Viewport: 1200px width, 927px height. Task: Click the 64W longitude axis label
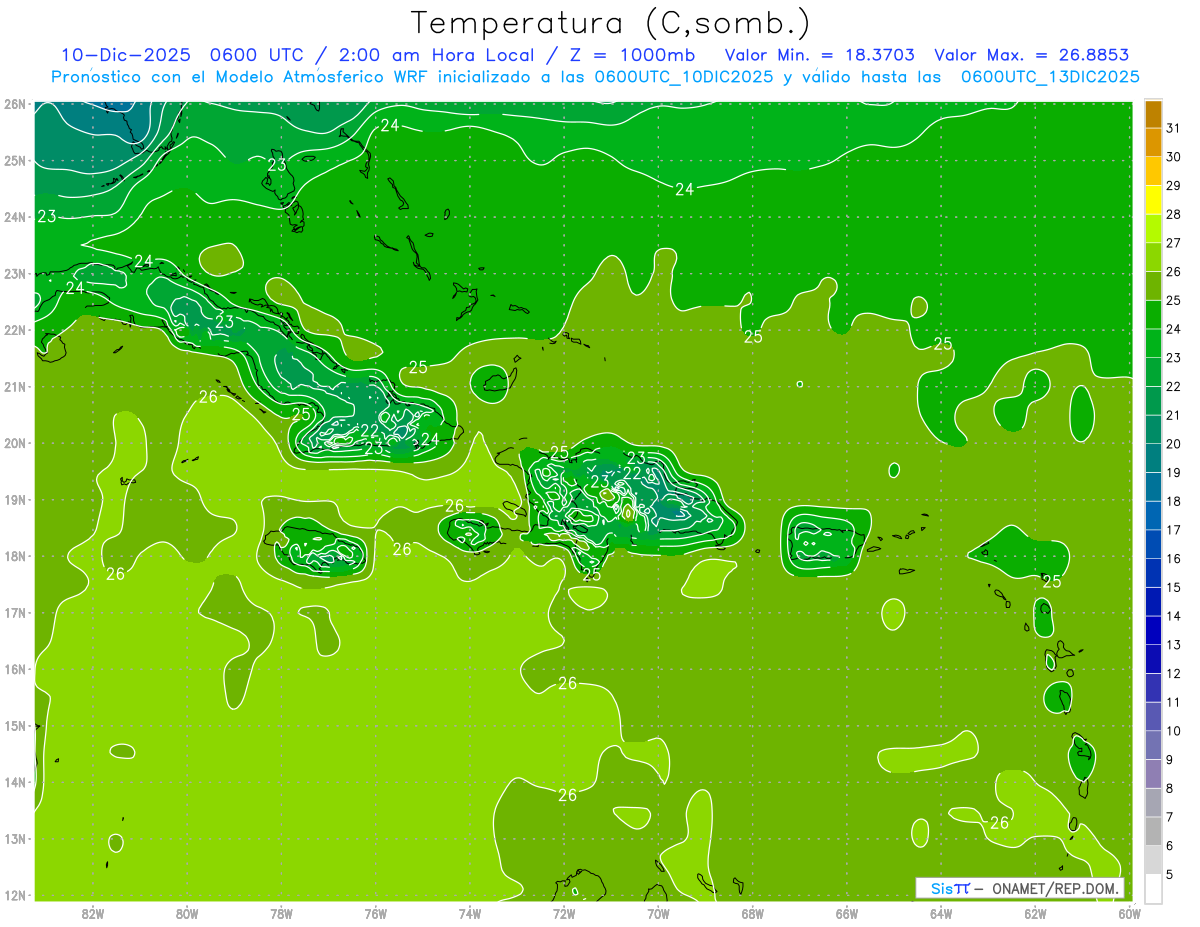pyautogui.click(x=941, y=912)
